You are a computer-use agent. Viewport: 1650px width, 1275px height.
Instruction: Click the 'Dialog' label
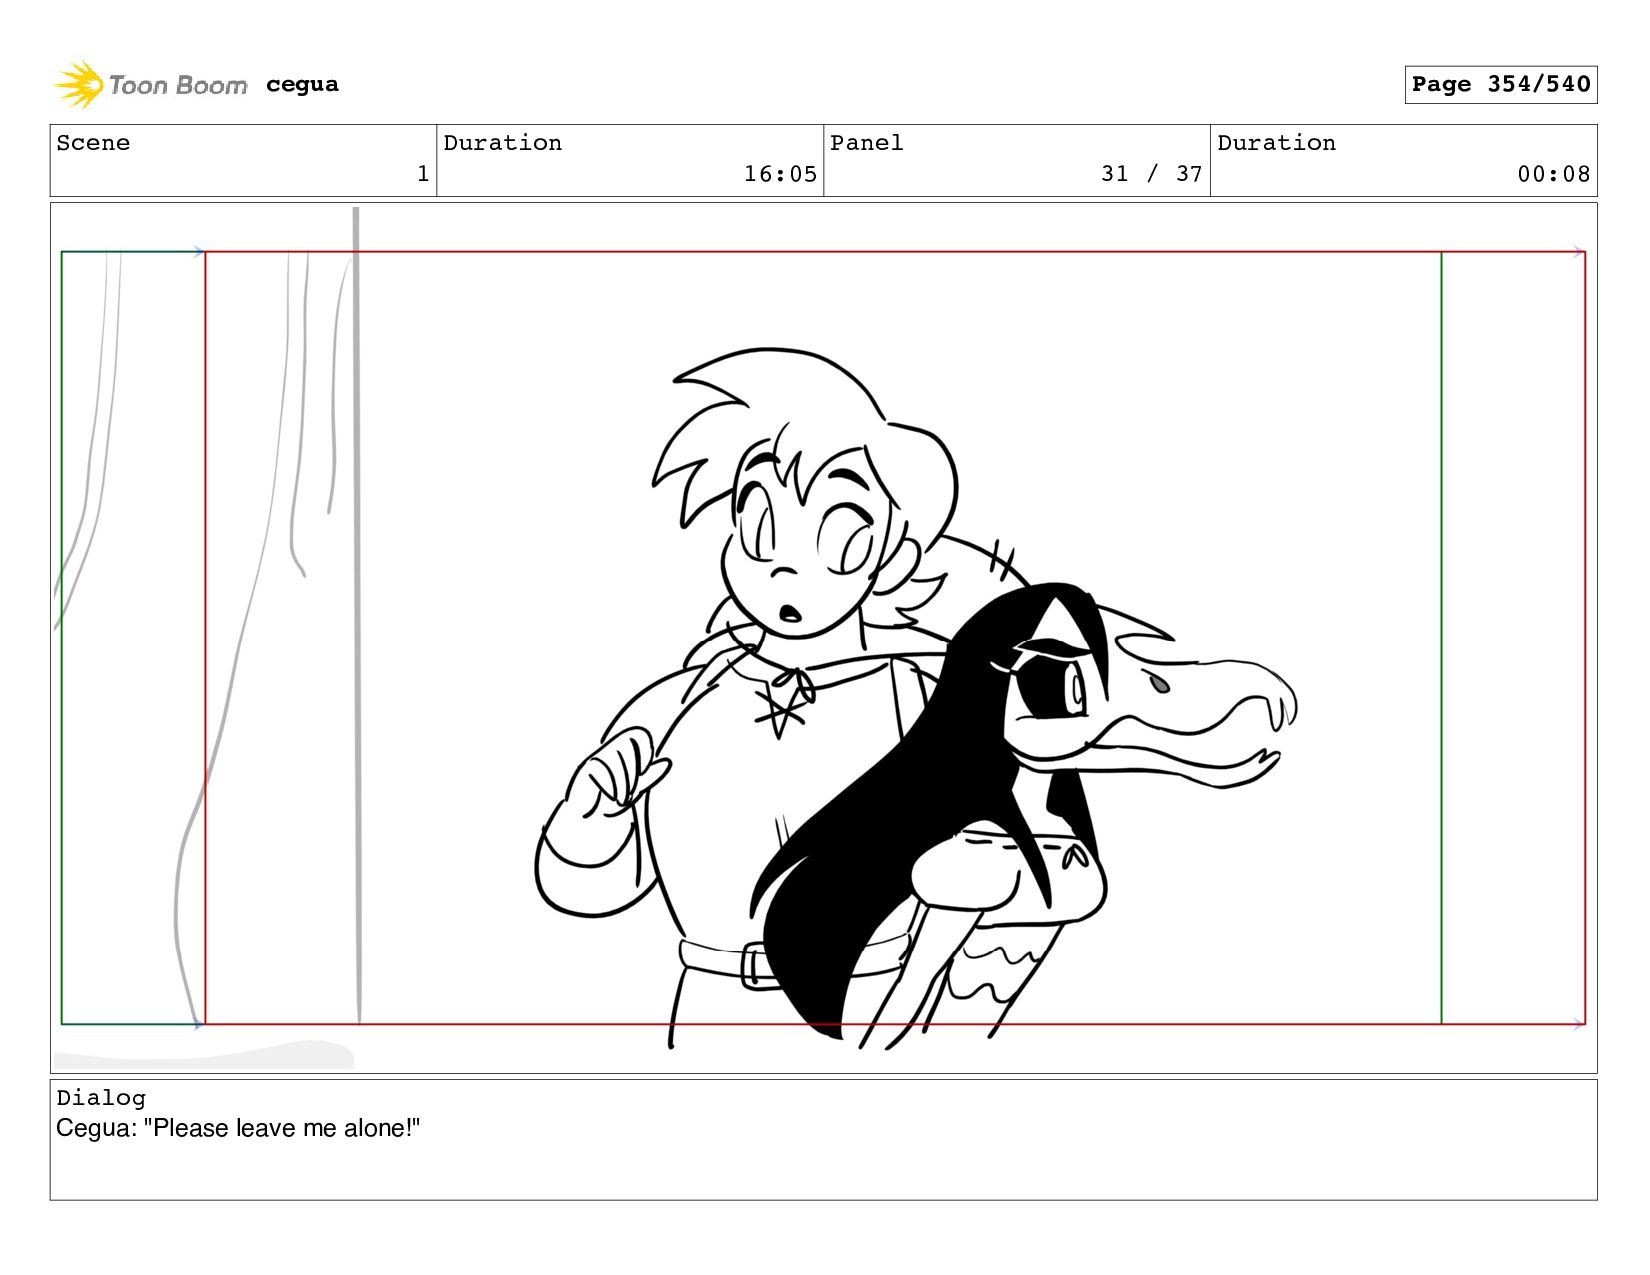click(x=101, y=1098)
